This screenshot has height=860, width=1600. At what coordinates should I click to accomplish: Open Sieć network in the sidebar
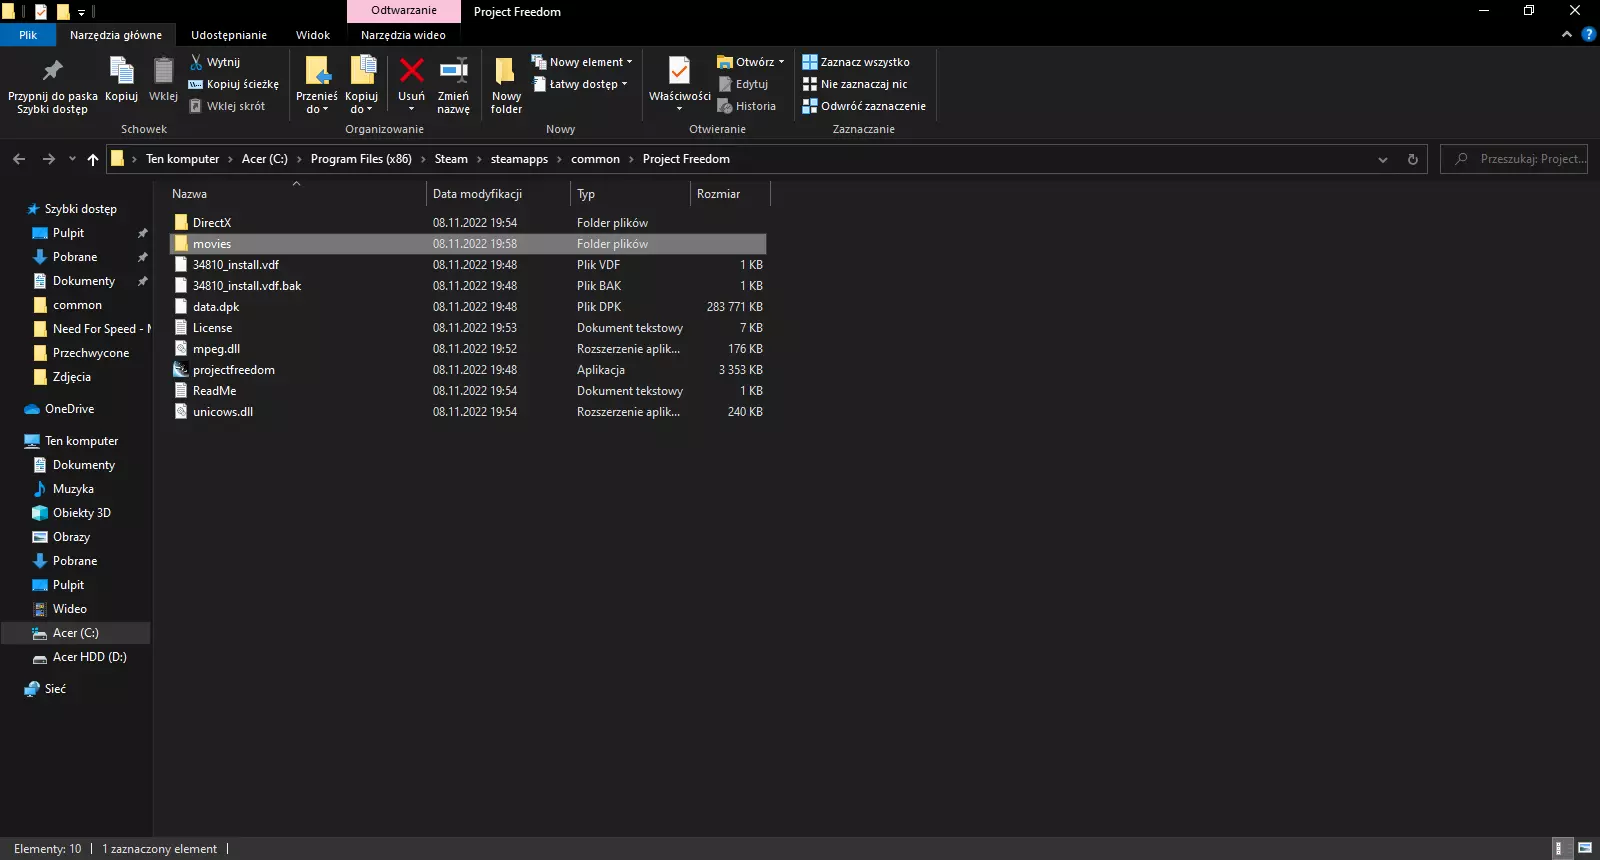tap(46, 689)
